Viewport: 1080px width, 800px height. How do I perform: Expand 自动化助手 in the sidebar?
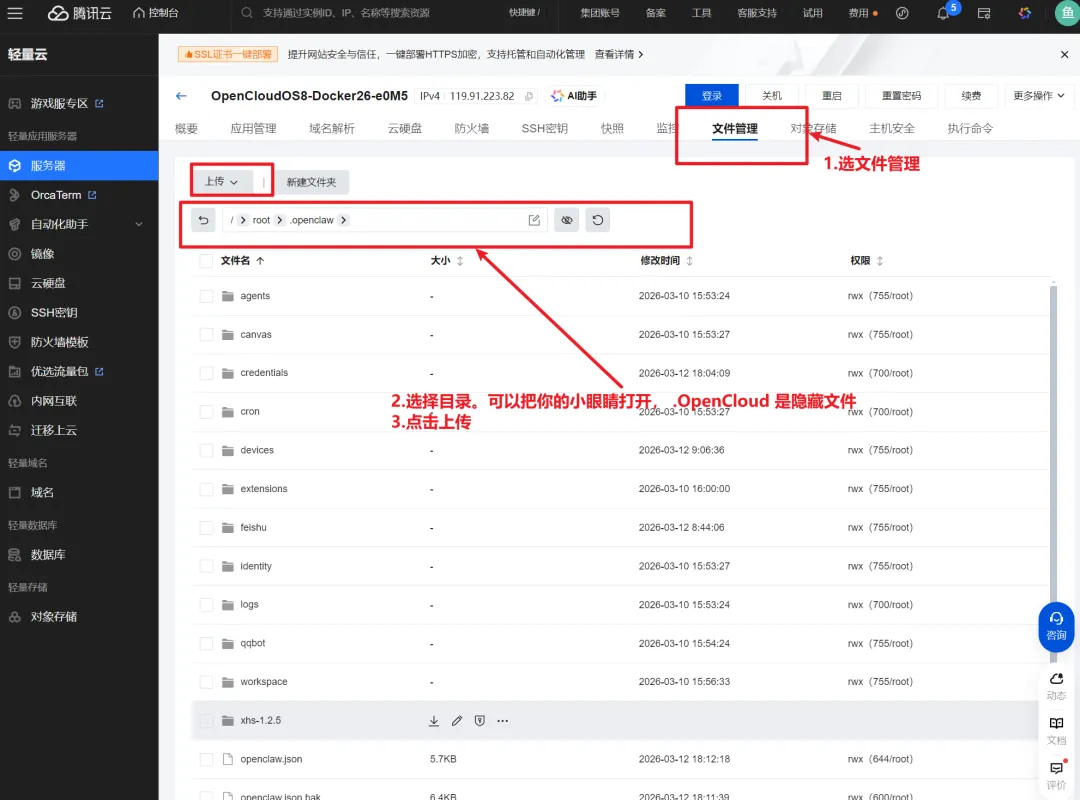coord(138,225)
